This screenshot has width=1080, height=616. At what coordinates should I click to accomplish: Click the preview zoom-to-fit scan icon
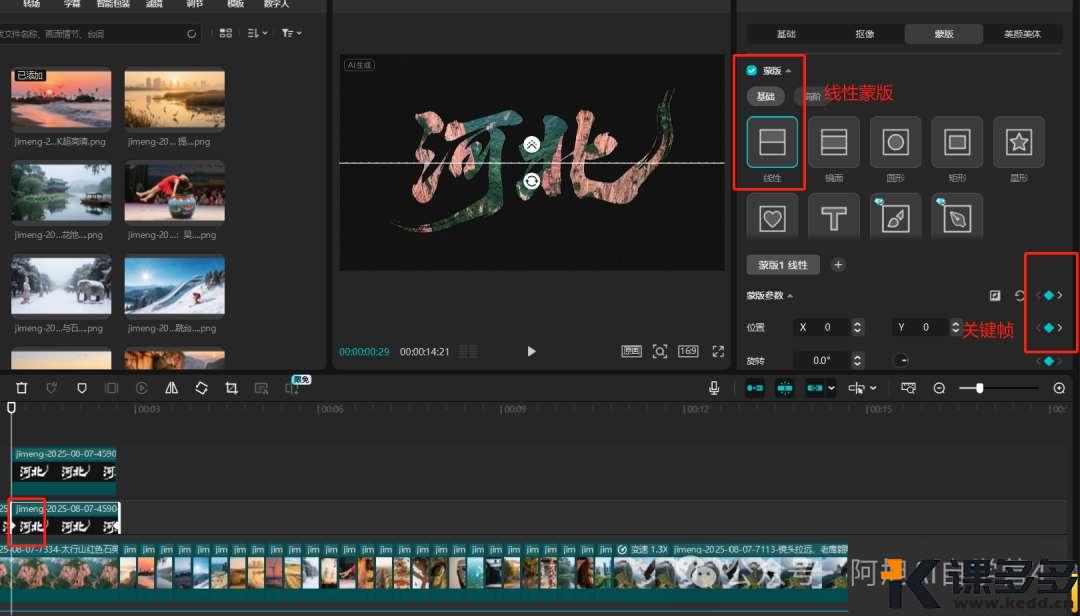click(x=659, y=351)
